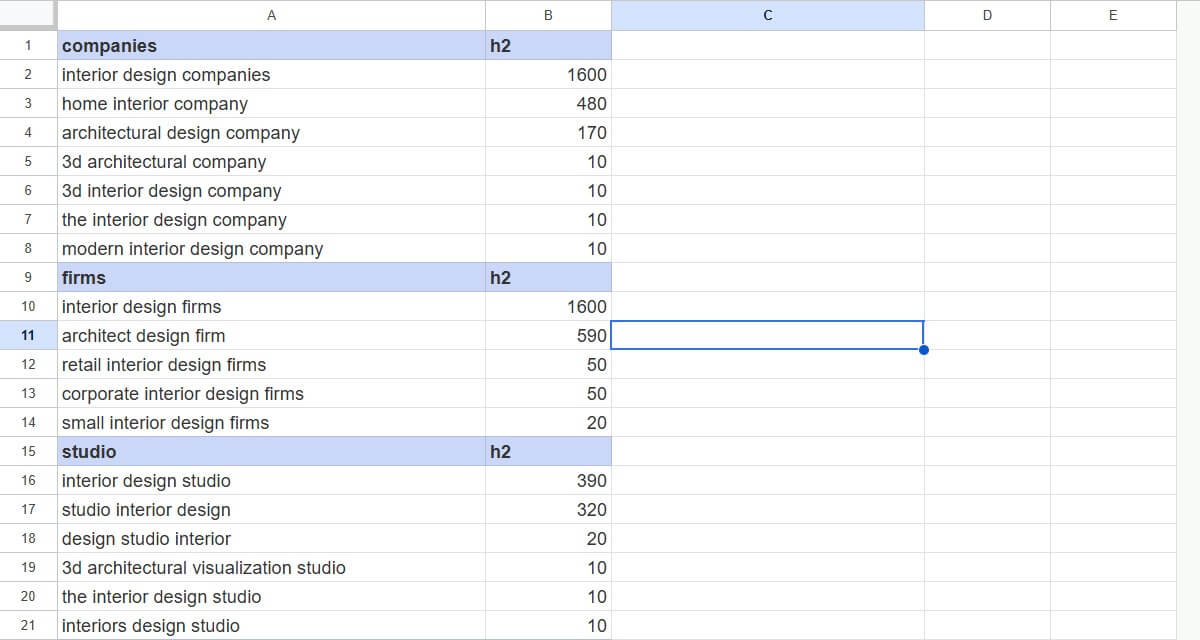Click the 'companies' heading cell
Viewport: 1200px width, 640px height.
pos(271,45)
